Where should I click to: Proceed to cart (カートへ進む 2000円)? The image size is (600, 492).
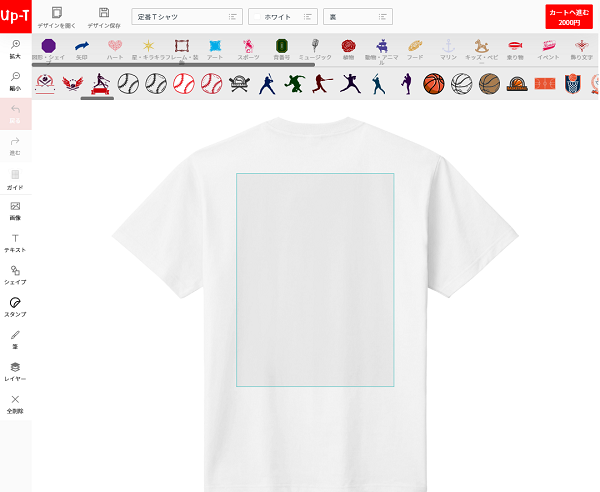[x=569, y=17]
